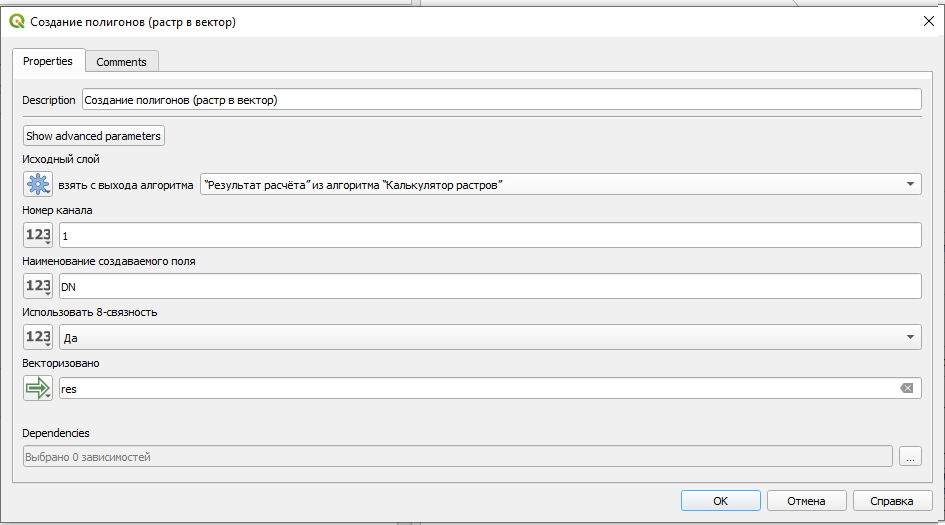Screen dimensions: 945x525
Task: Click the 123 icon beside Использовать 8-связность
Action: tap(38, 337)
